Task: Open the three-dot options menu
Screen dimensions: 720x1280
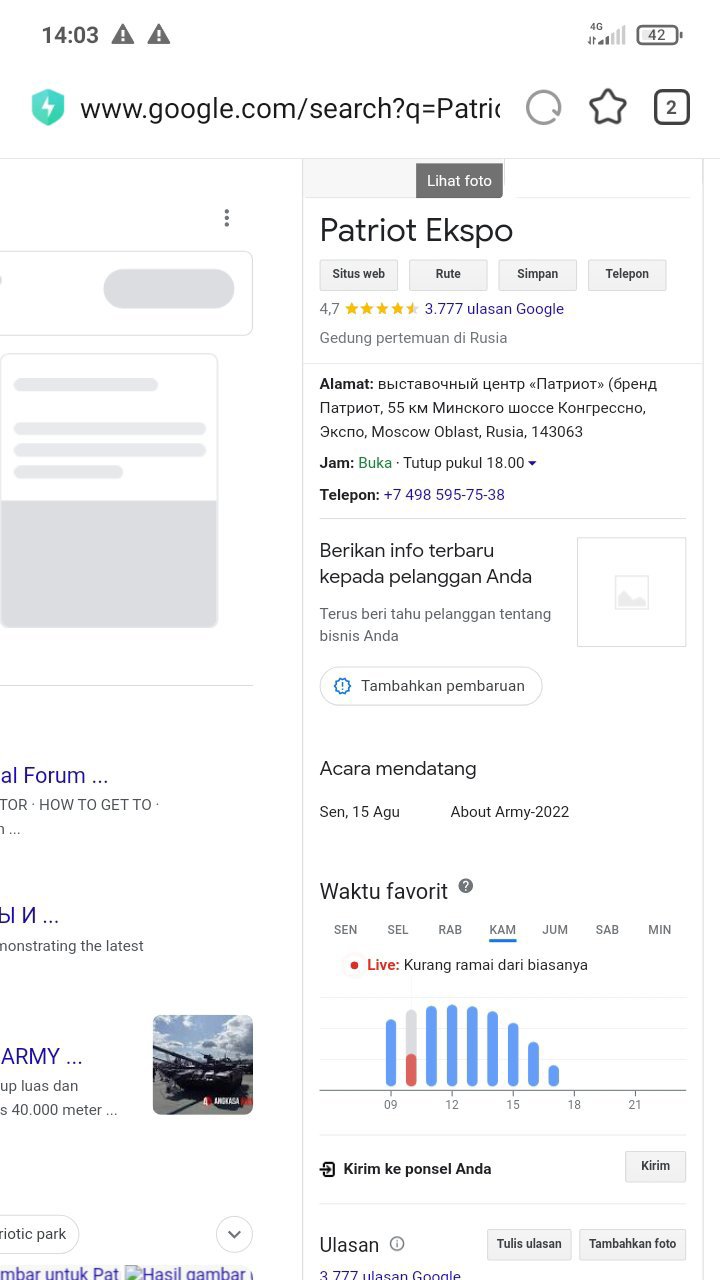Action: [x=227, y=218]
